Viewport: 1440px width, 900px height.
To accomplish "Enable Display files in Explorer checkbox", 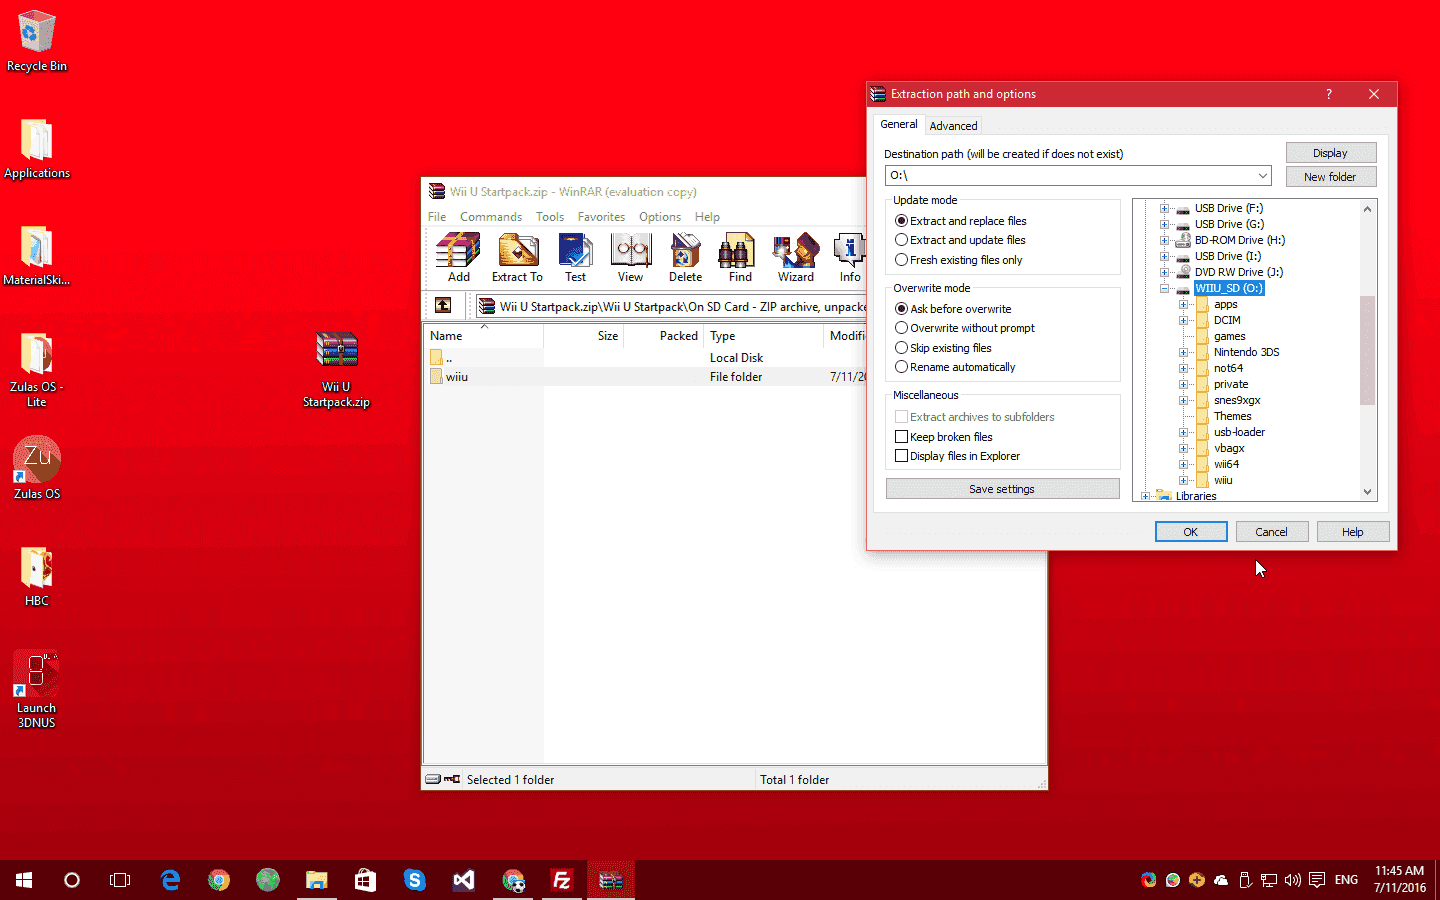I will [x=901, y=456].
